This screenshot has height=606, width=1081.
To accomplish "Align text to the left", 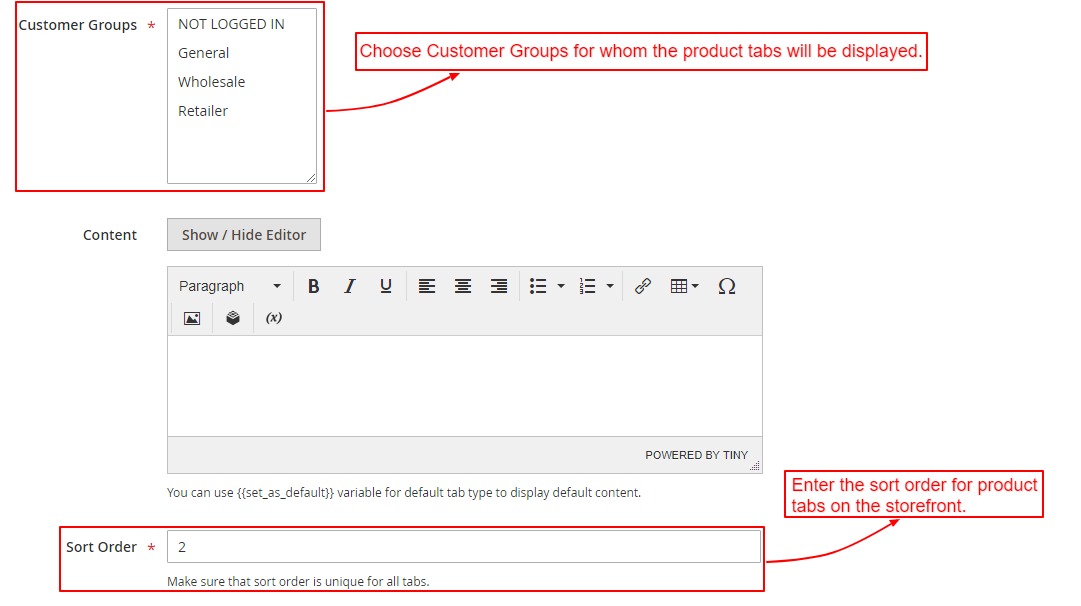I will (427, 286).
